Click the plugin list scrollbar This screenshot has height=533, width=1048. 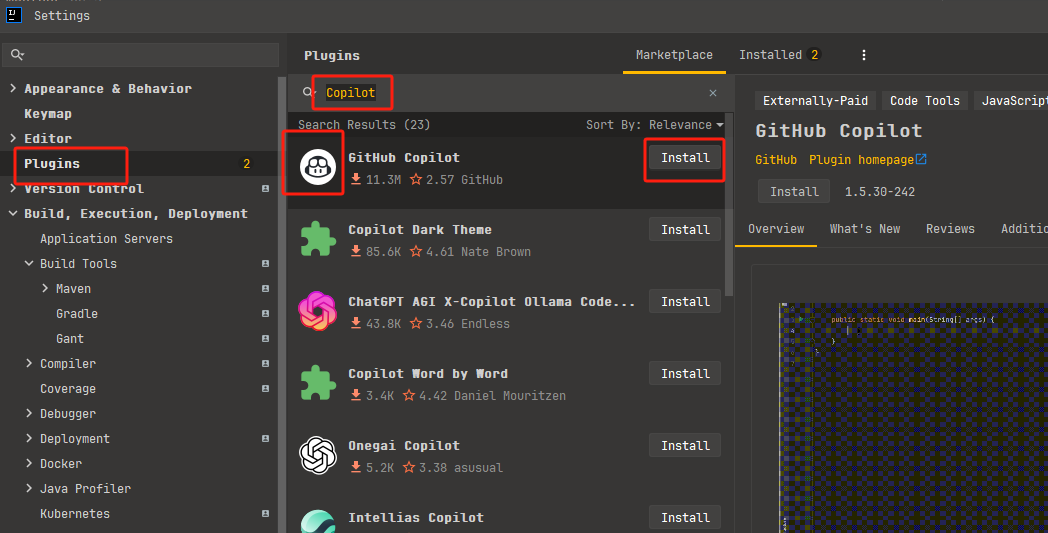[729, 205]
